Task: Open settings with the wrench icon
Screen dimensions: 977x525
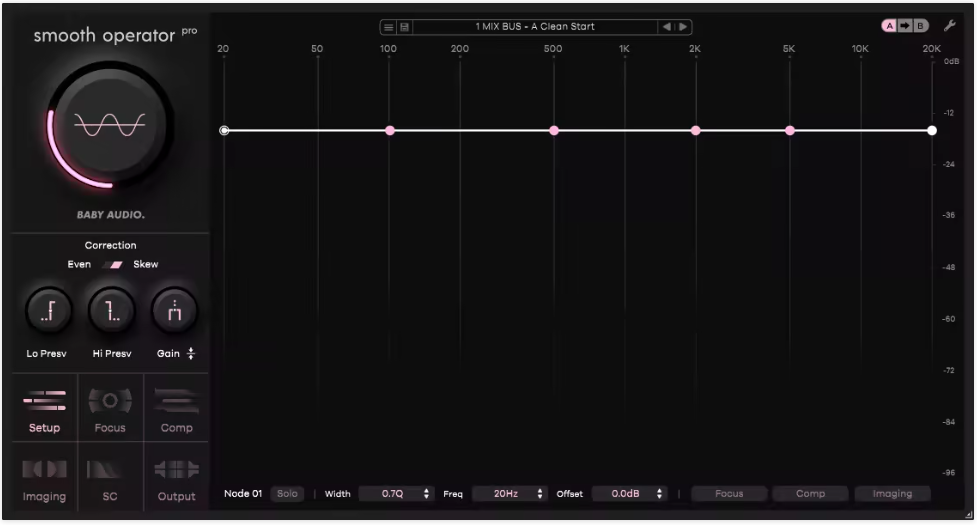Action: 950,26
